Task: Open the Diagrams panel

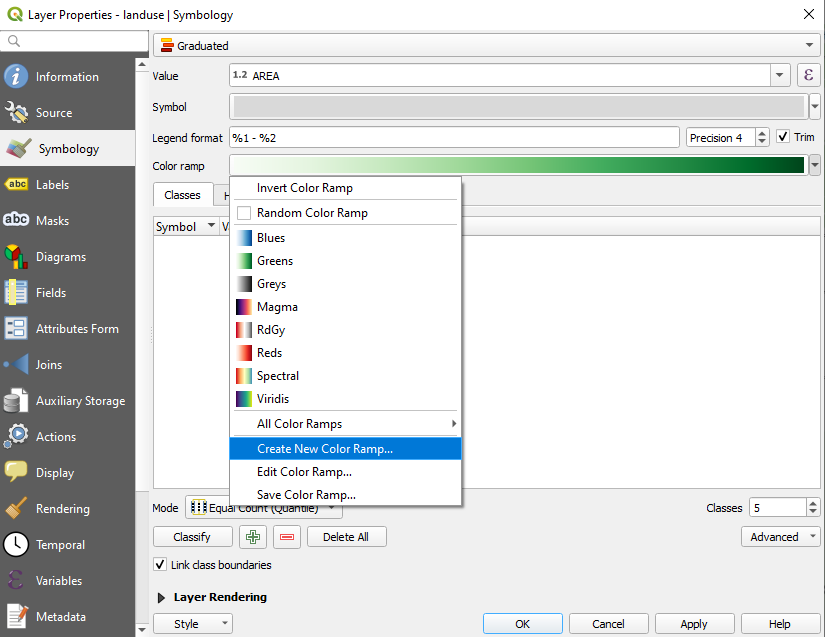Action: (67, 256)
